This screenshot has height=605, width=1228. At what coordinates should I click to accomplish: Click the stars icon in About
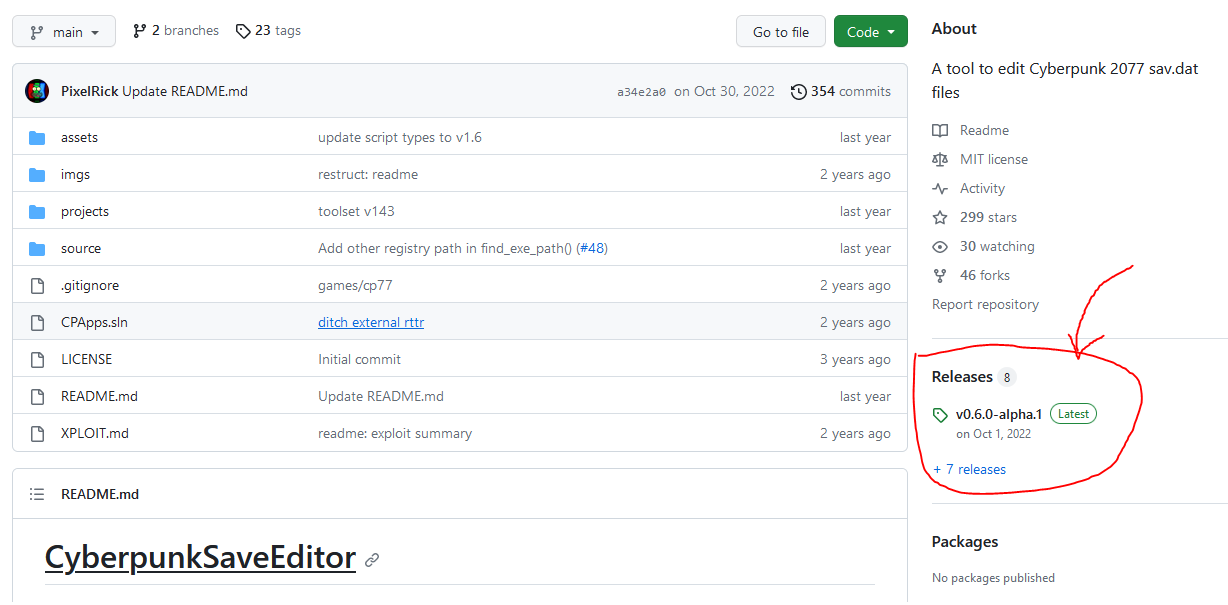pyautogui.click(x=940, y=218)
